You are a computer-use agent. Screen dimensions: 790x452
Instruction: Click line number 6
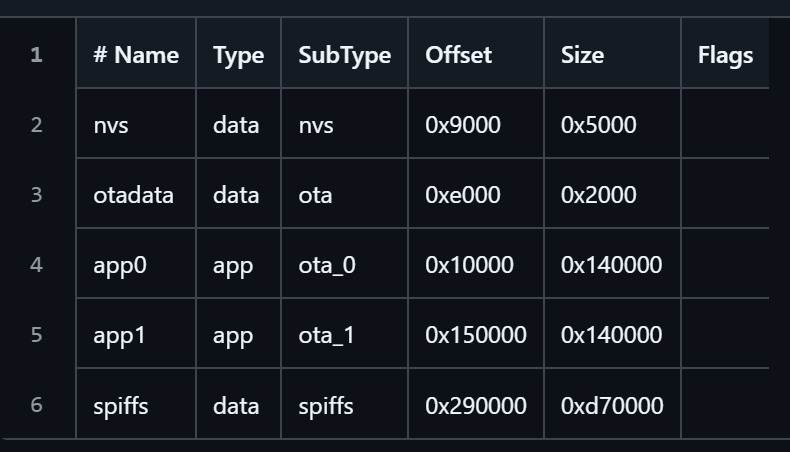37,405
